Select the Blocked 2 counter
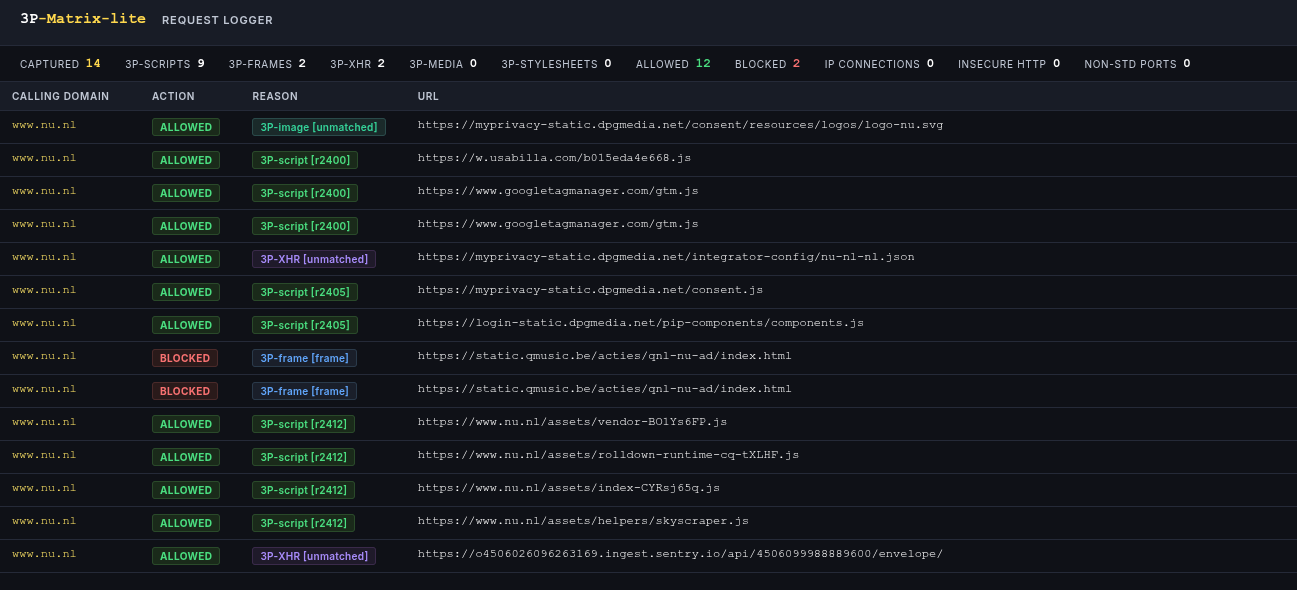1297x590 pixels. [x=767, y=64]
